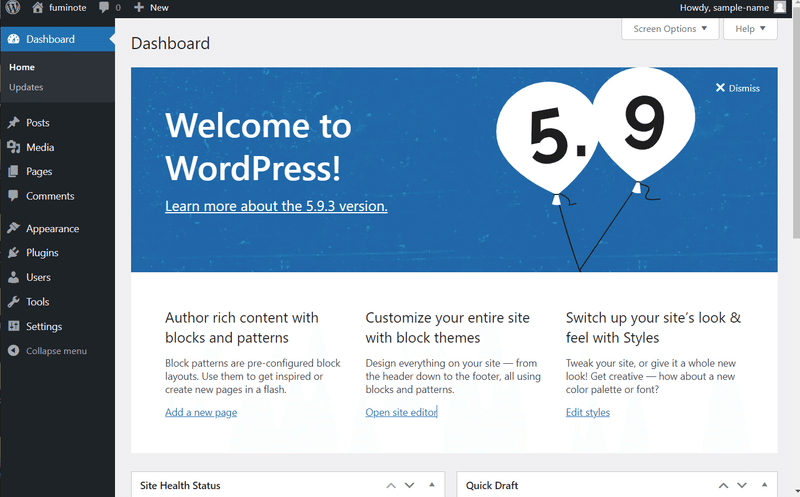This screenshot has height=497, width=800.
Task: Click the 5.9 balloons graphic
Action: [596, 168]
